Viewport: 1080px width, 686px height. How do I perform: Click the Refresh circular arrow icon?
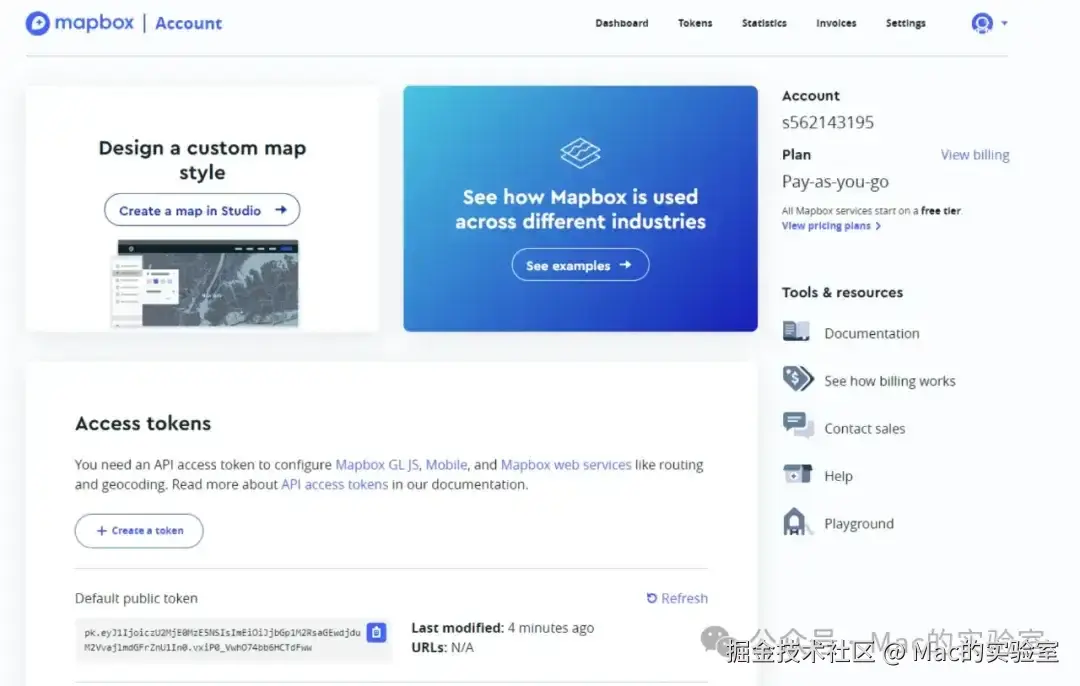pyautogui.click(x=652, y=598)
